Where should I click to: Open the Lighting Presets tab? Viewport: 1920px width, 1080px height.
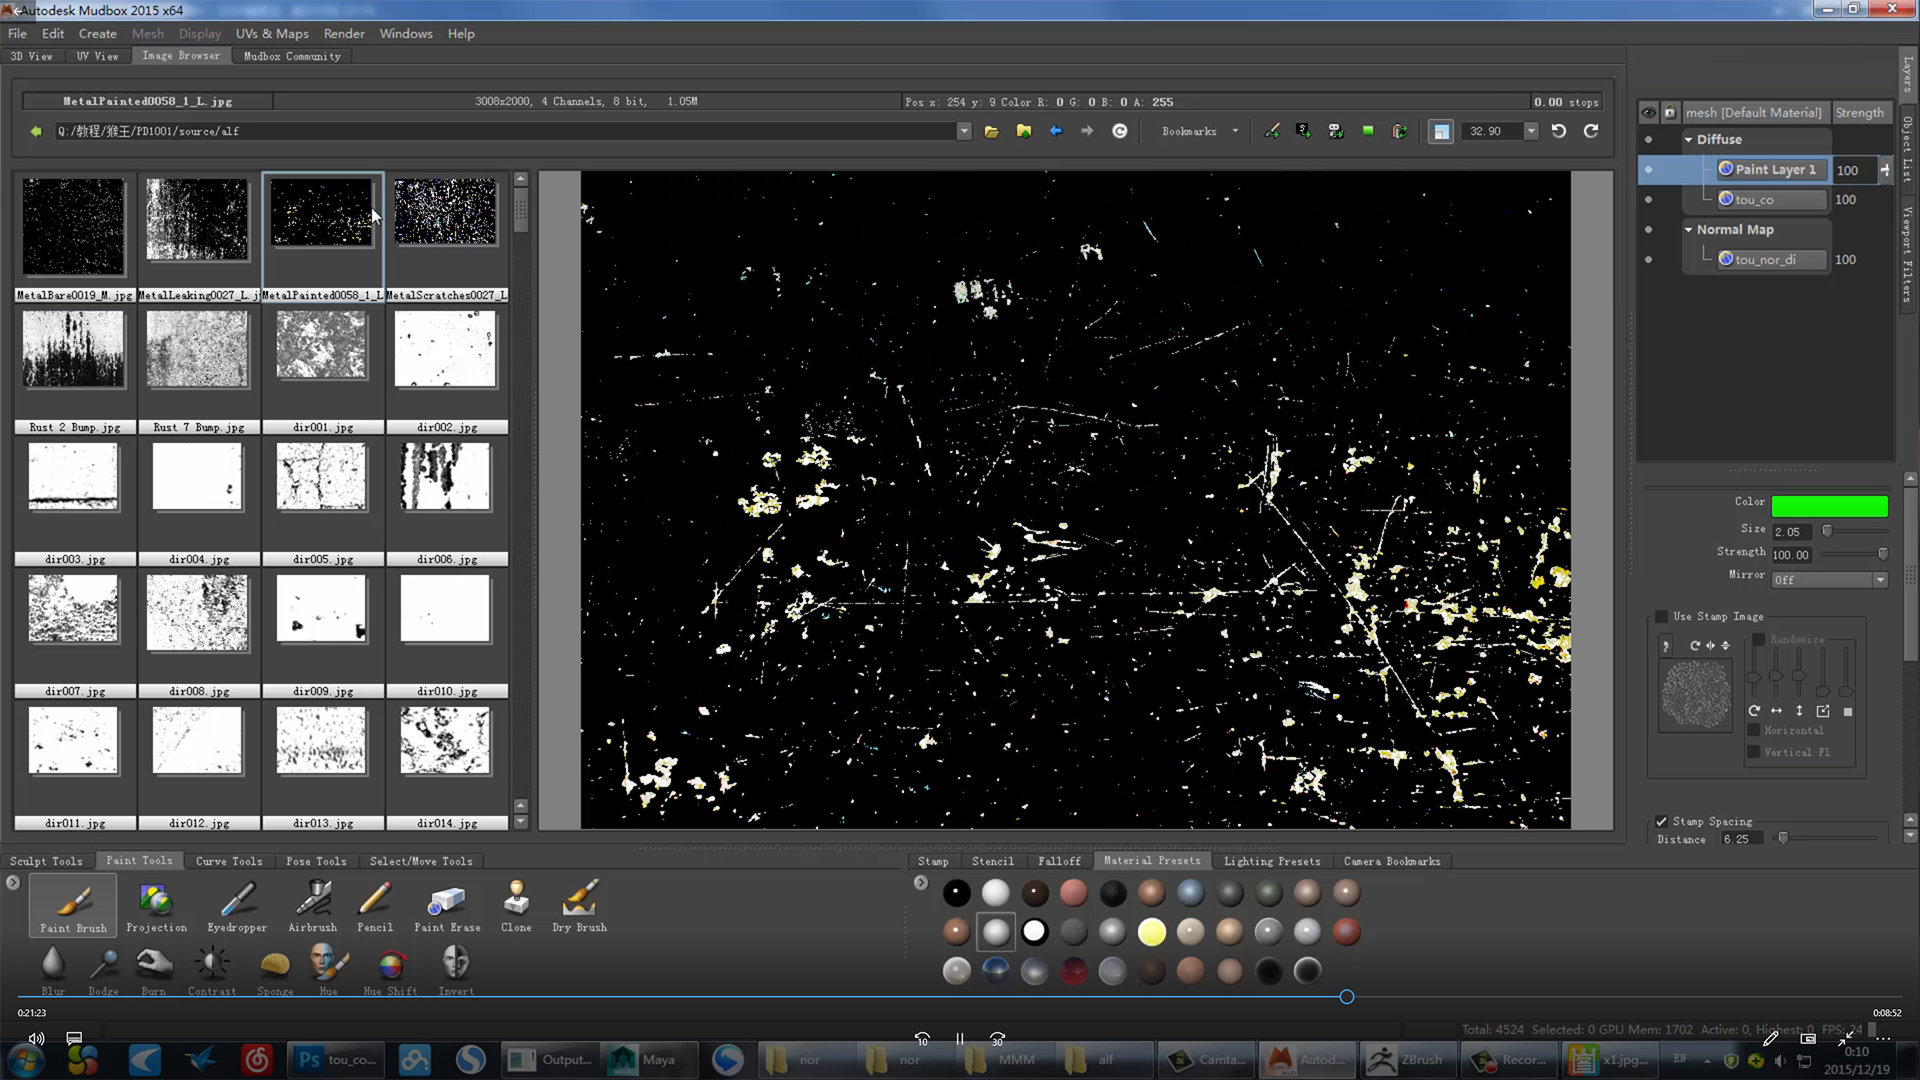coord(1272,861)
